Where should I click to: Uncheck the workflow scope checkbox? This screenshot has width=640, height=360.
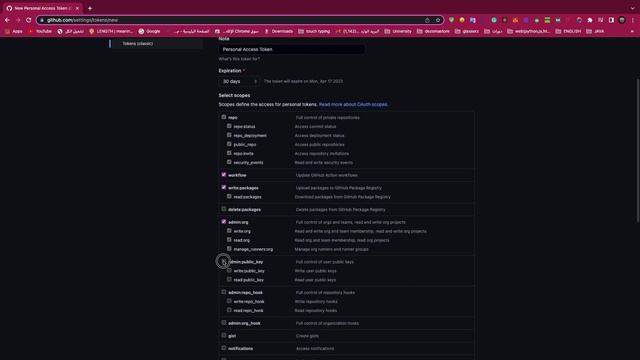(x=224, y=175)
